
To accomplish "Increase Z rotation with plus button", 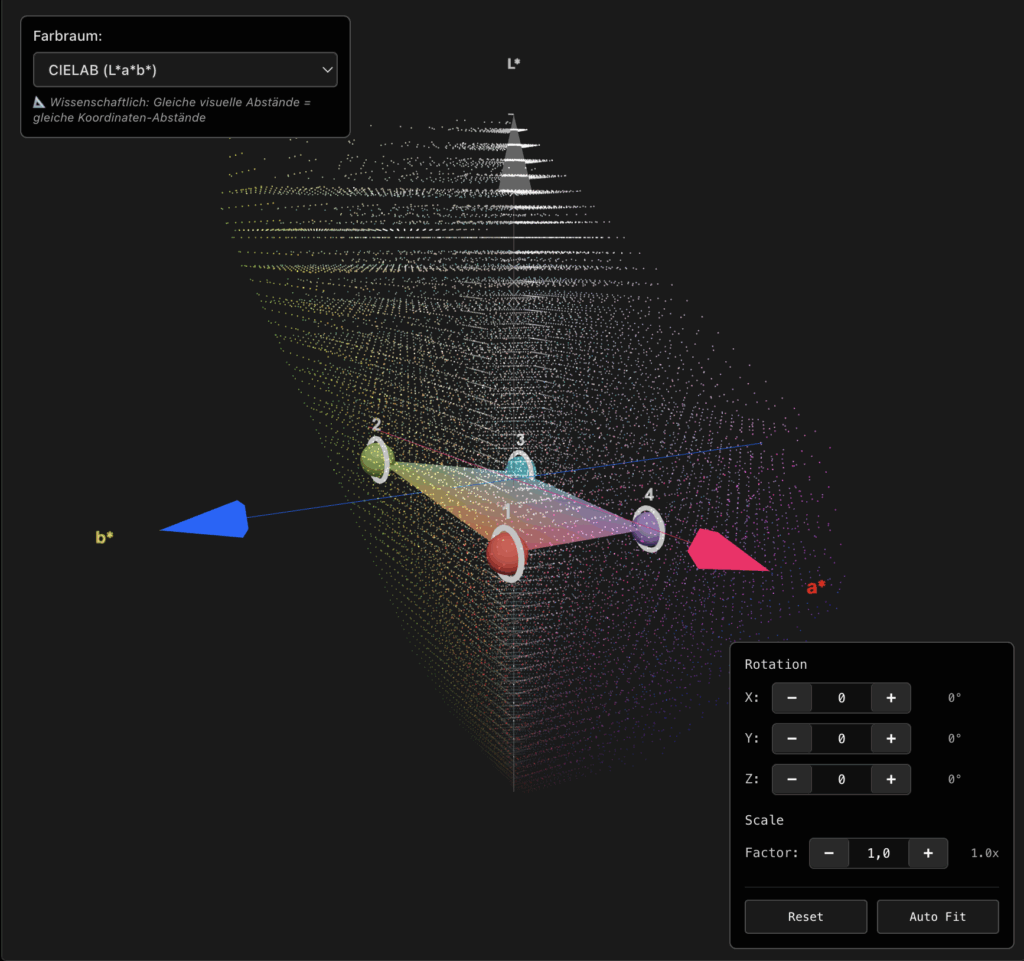I will pos(890,779).
